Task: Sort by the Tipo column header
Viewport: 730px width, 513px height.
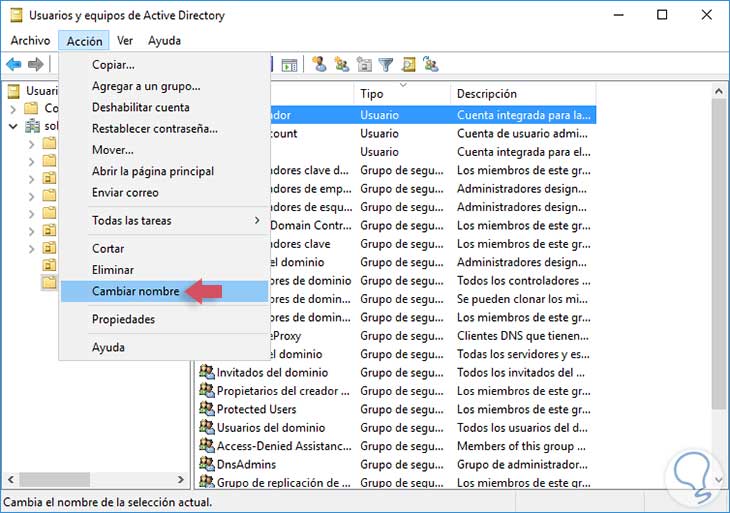Action: pyautogui.click(x=402, y=94)
